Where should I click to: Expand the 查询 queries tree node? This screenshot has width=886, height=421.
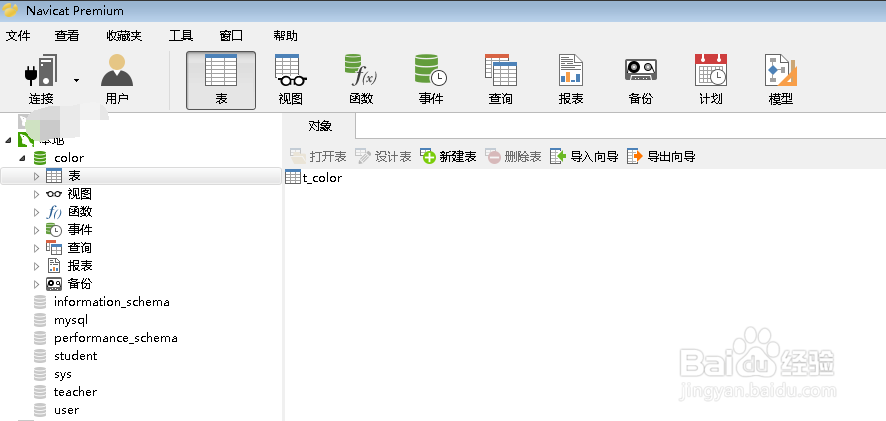(x=37, y=248)
